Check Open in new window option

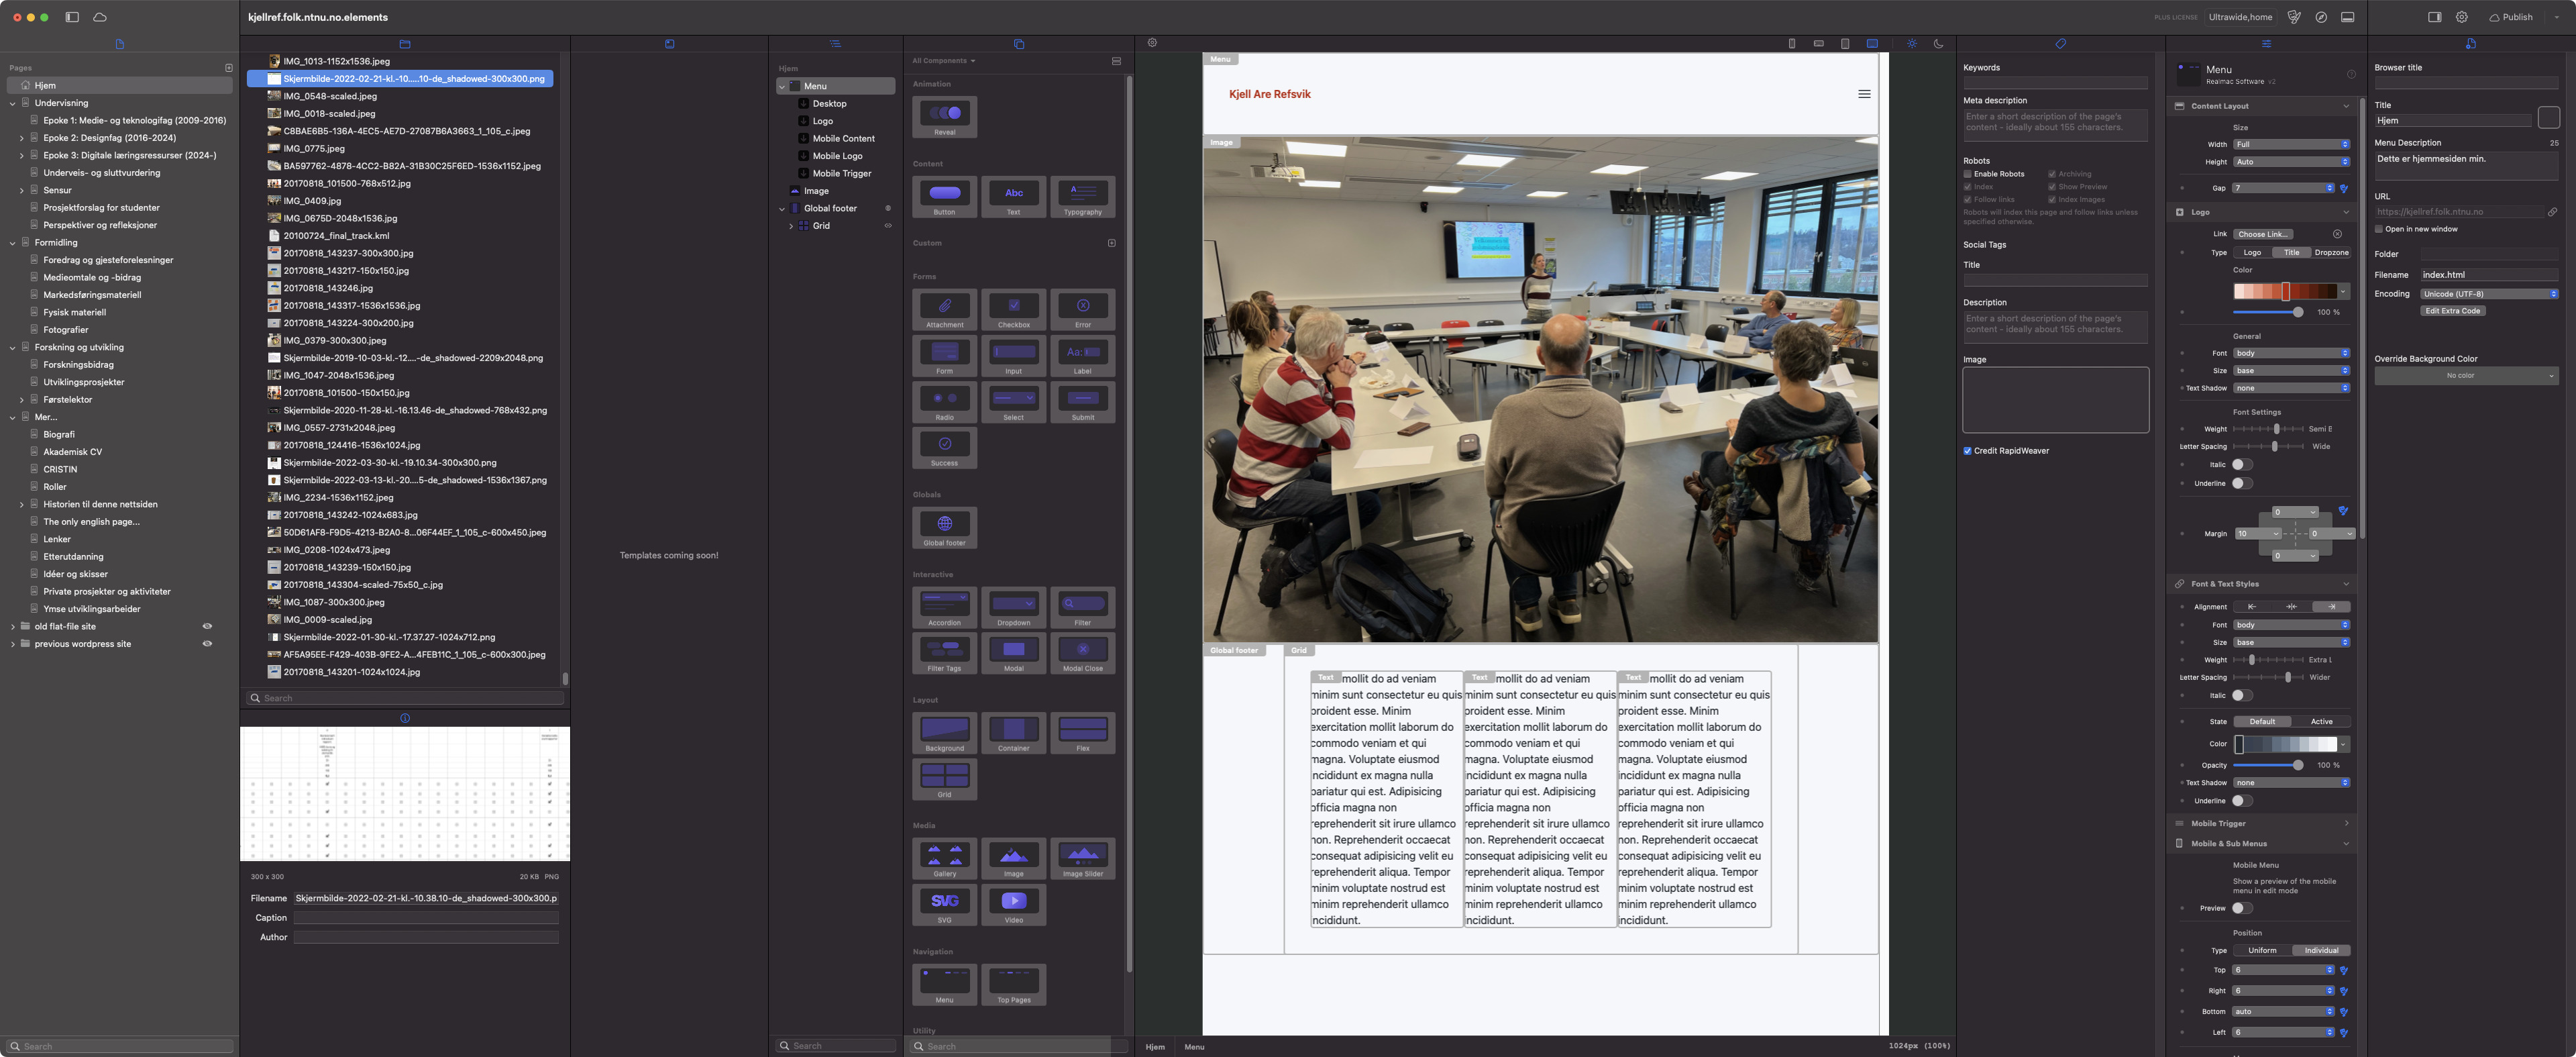[x=2379, y=229]
